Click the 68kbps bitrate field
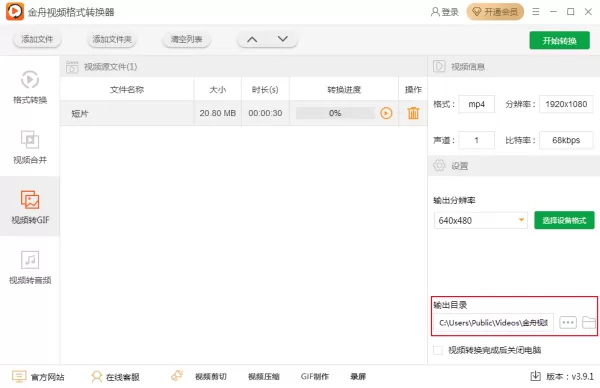This screenshot has height=388, width=600. [566, 140]
